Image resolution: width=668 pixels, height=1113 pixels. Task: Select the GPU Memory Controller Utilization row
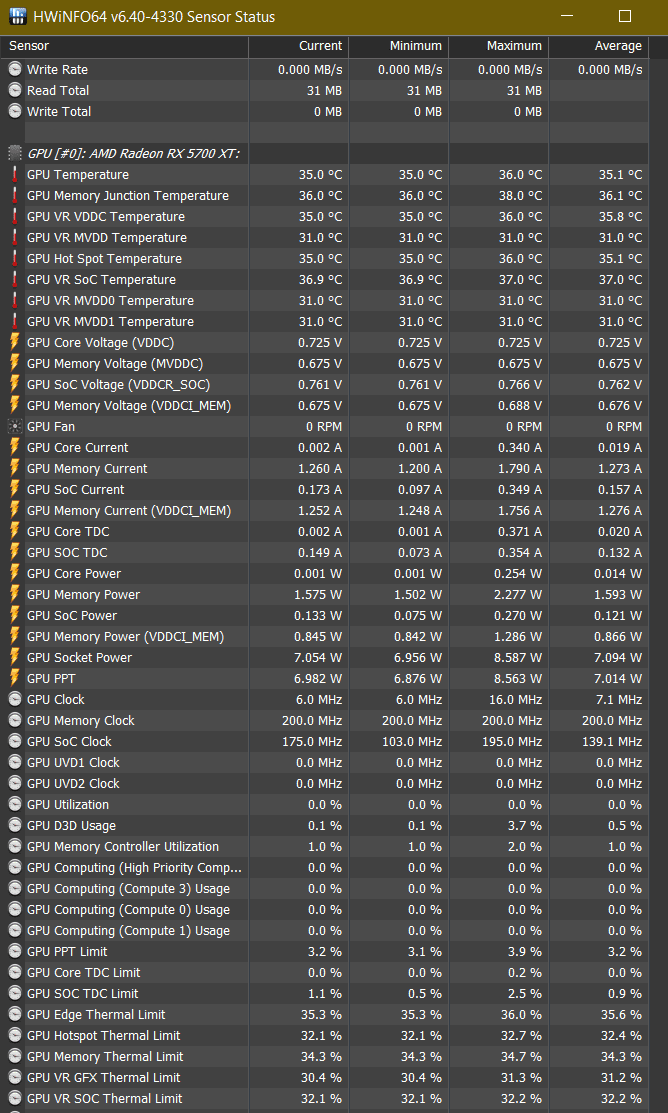click(x=324, y=847)
